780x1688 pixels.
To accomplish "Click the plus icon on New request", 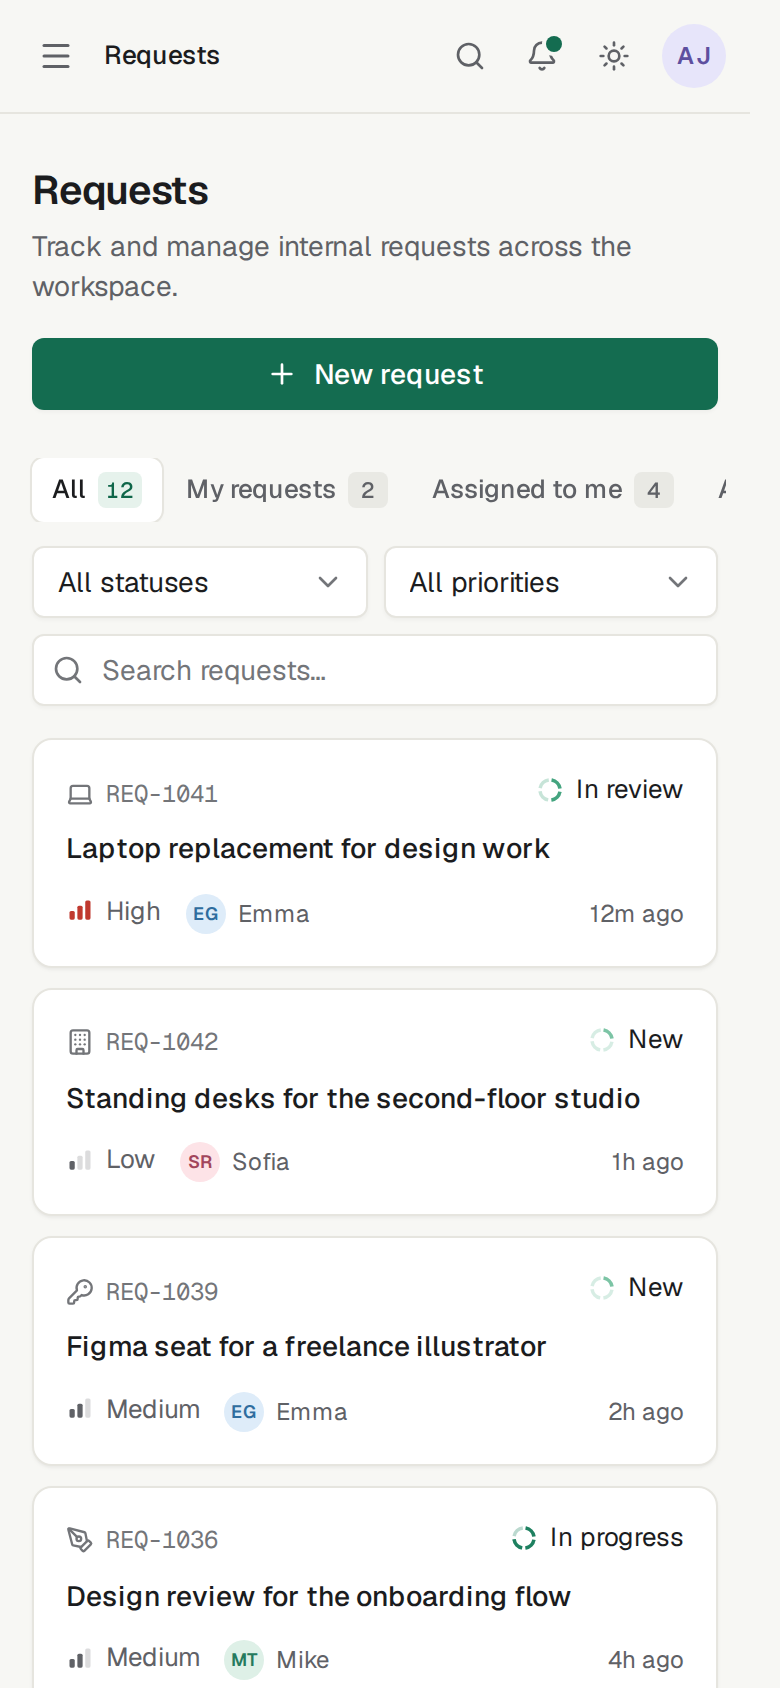I will (282, 374).
